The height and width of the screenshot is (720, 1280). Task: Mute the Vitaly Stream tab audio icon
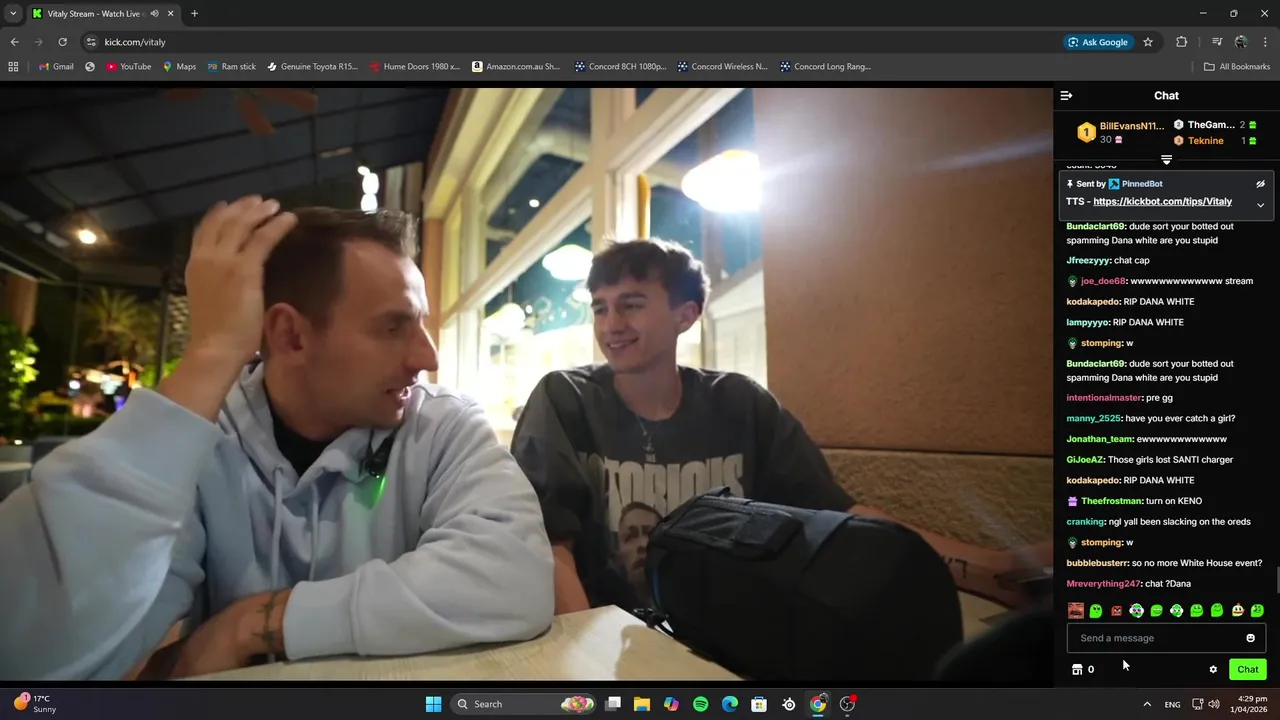pyautogui.click(x=154, y=14)
